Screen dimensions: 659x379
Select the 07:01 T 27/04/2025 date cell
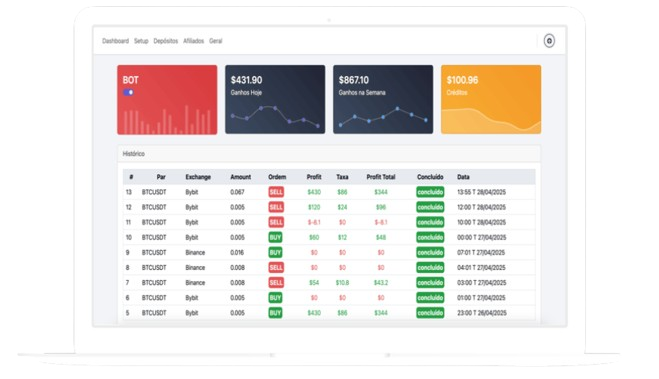point(481,253)
